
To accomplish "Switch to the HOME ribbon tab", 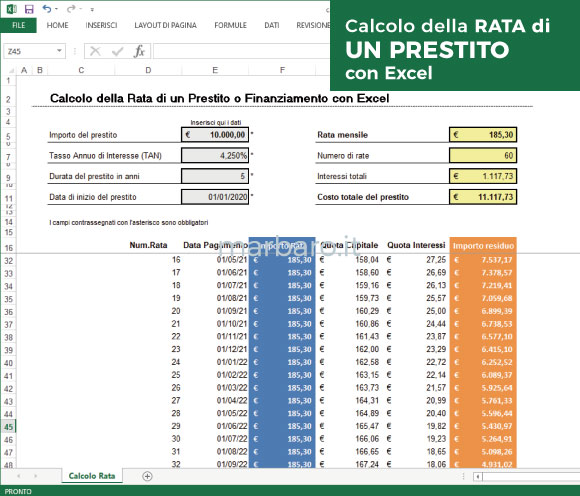I will pos(57,25).
